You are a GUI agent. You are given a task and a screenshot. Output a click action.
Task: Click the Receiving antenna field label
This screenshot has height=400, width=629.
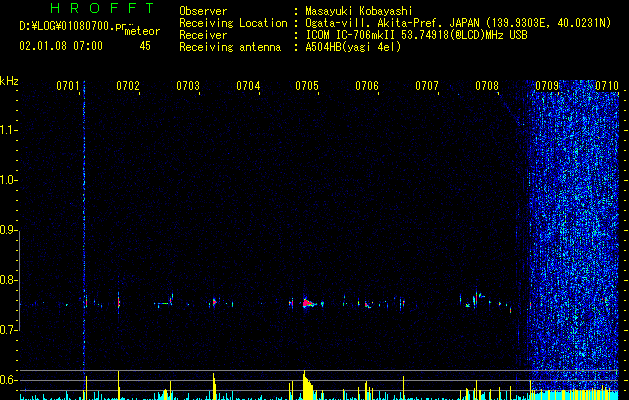(x=230, y=47)
